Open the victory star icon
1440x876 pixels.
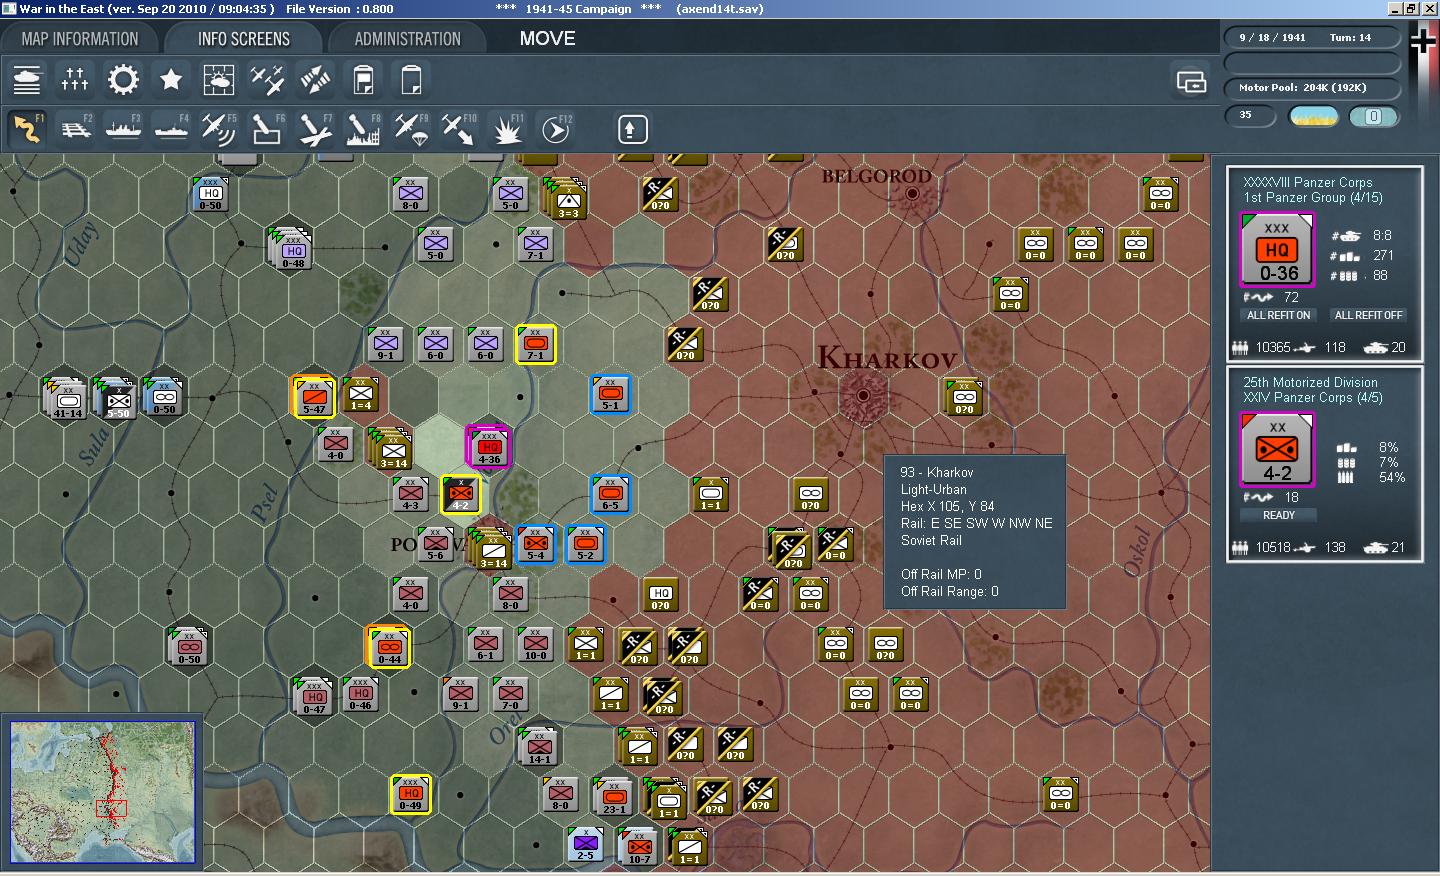[x=171, y=79]
